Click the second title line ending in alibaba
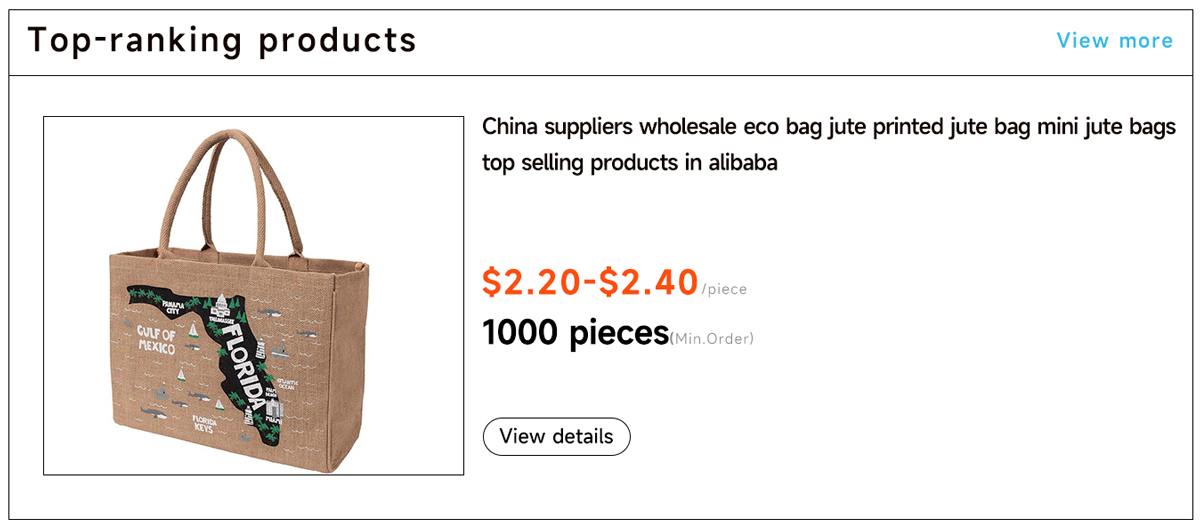 coord(630,162)
